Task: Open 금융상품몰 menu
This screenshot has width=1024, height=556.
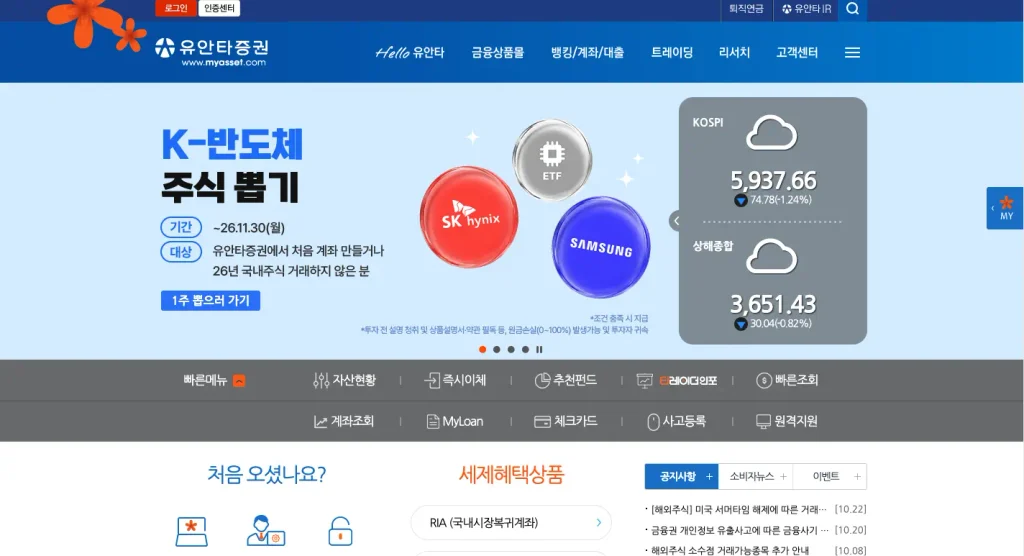Action: click(498, 53)
